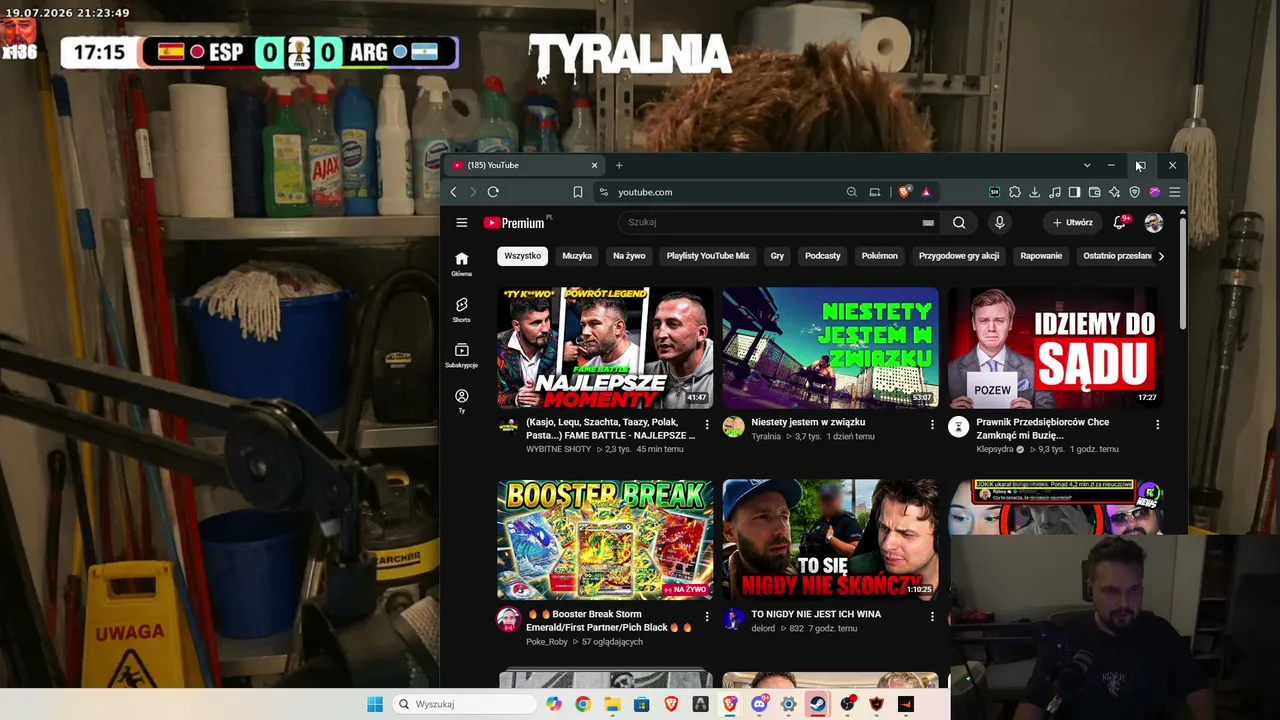Click the Utwórz create button
Image resolution: width=1280 pixels, height=720 pixels.
coord(1073,223)
